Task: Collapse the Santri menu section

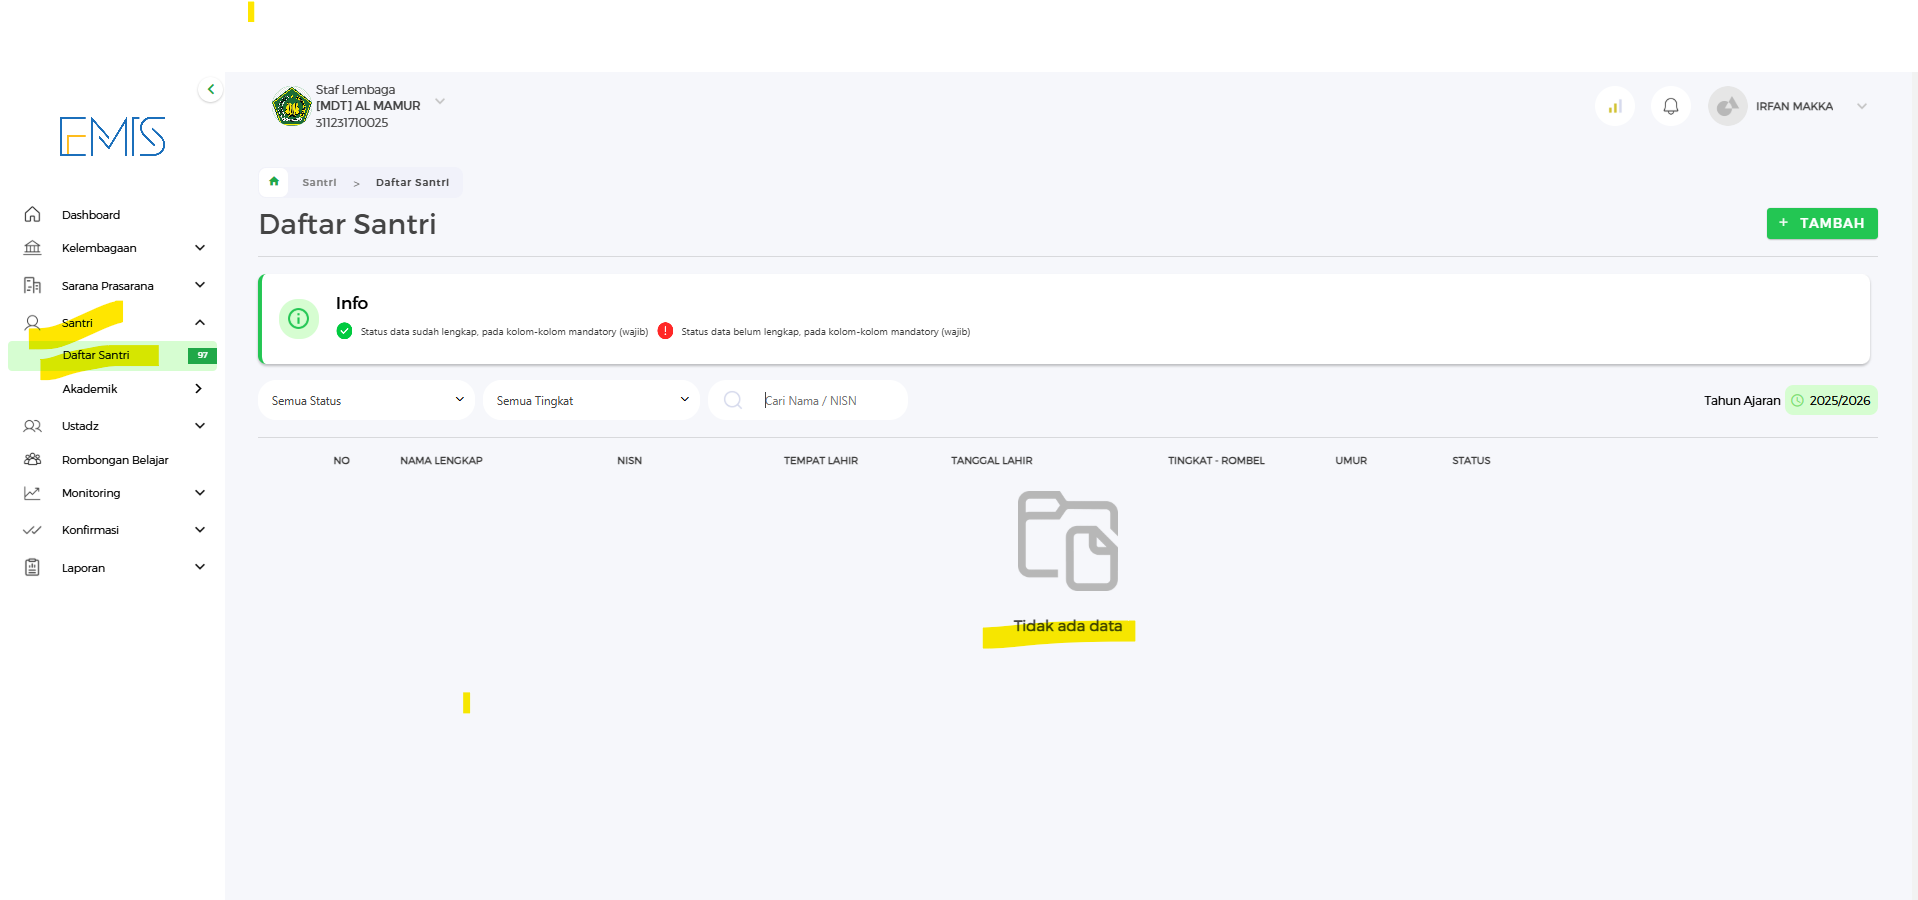Action: [200, 323]
